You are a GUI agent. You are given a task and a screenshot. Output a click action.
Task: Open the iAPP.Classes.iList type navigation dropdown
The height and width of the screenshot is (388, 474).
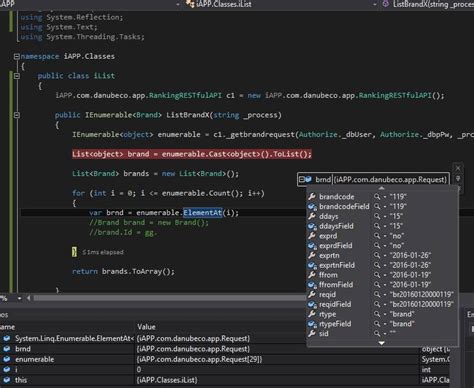coord(178,4)
